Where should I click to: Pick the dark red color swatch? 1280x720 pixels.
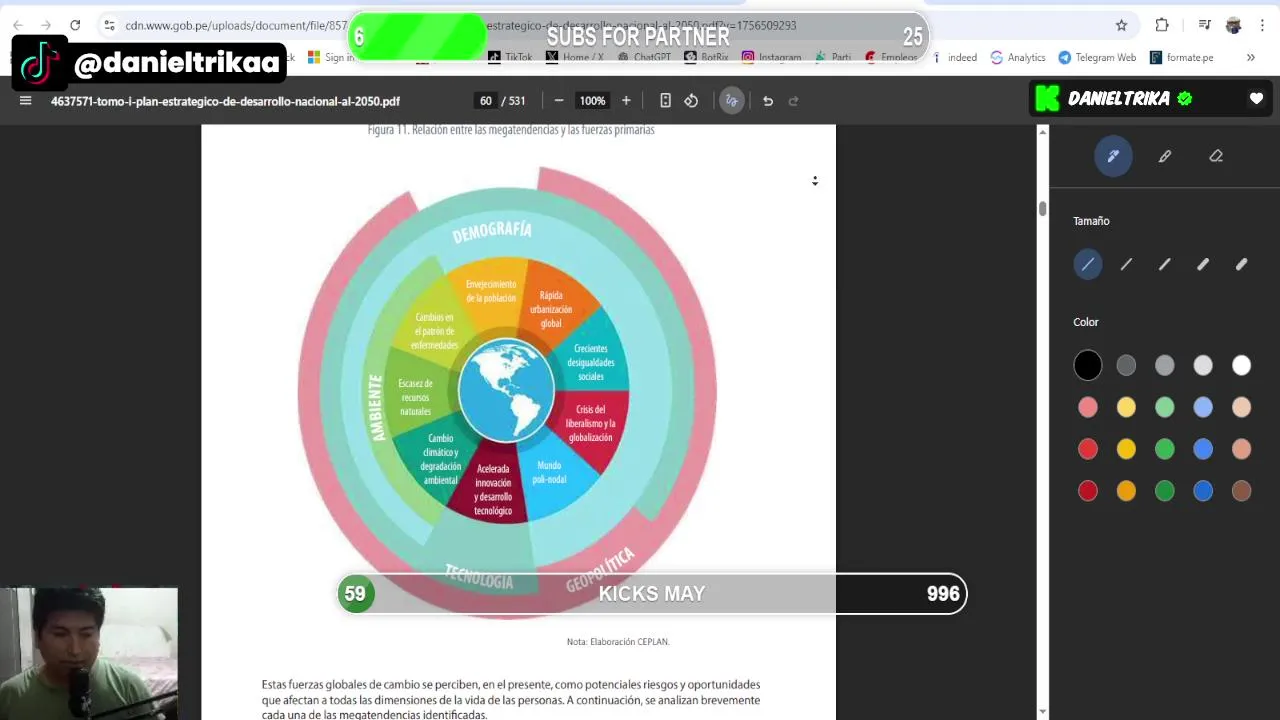pyautogui.click(x=1088, y=491)
